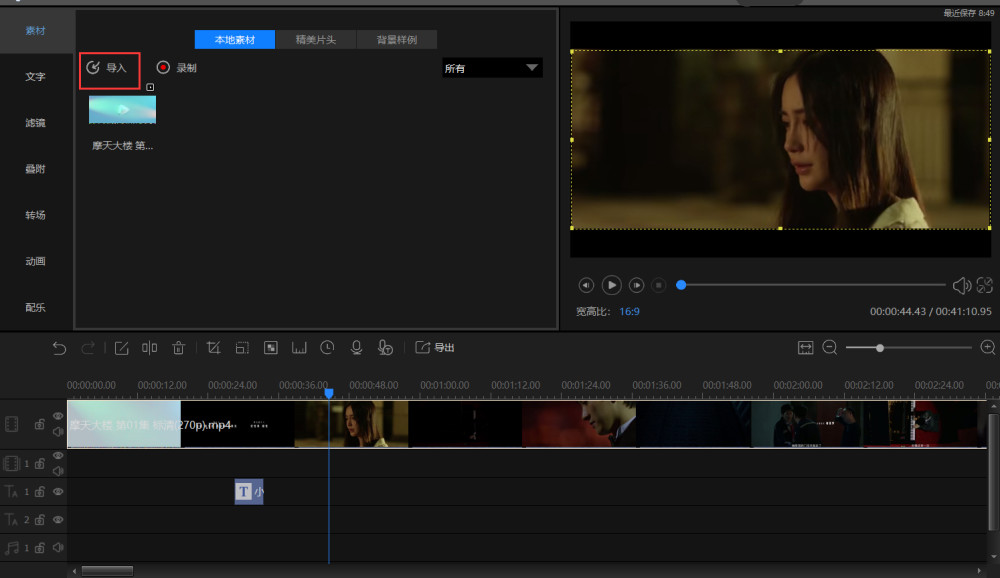Click the timeline zoom slider handle
The image size is (1000, 578).
click(x=879, y=348)
